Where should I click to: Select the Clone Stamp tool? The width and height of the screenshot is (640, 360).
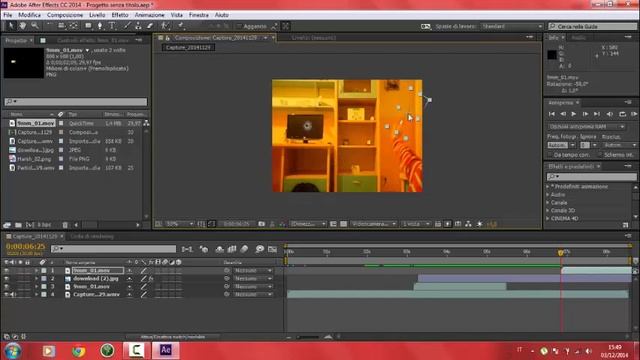click(x=138, y=26)
